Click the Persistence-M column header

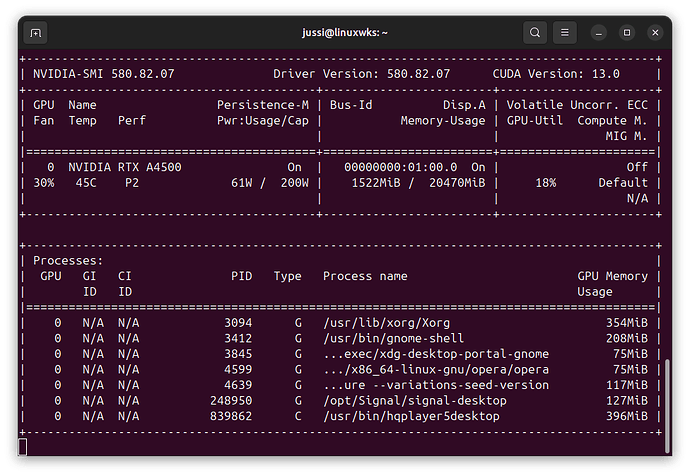[263, 105]
